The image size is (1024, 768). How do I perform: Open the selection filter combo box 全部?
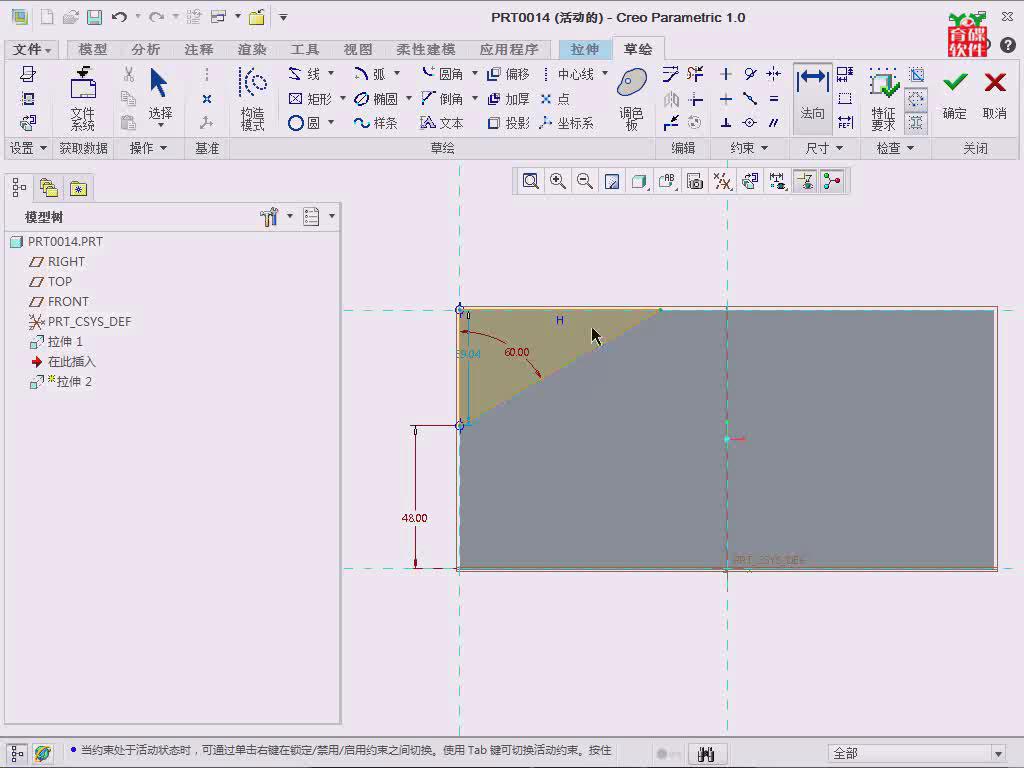(x=916, y=753)
